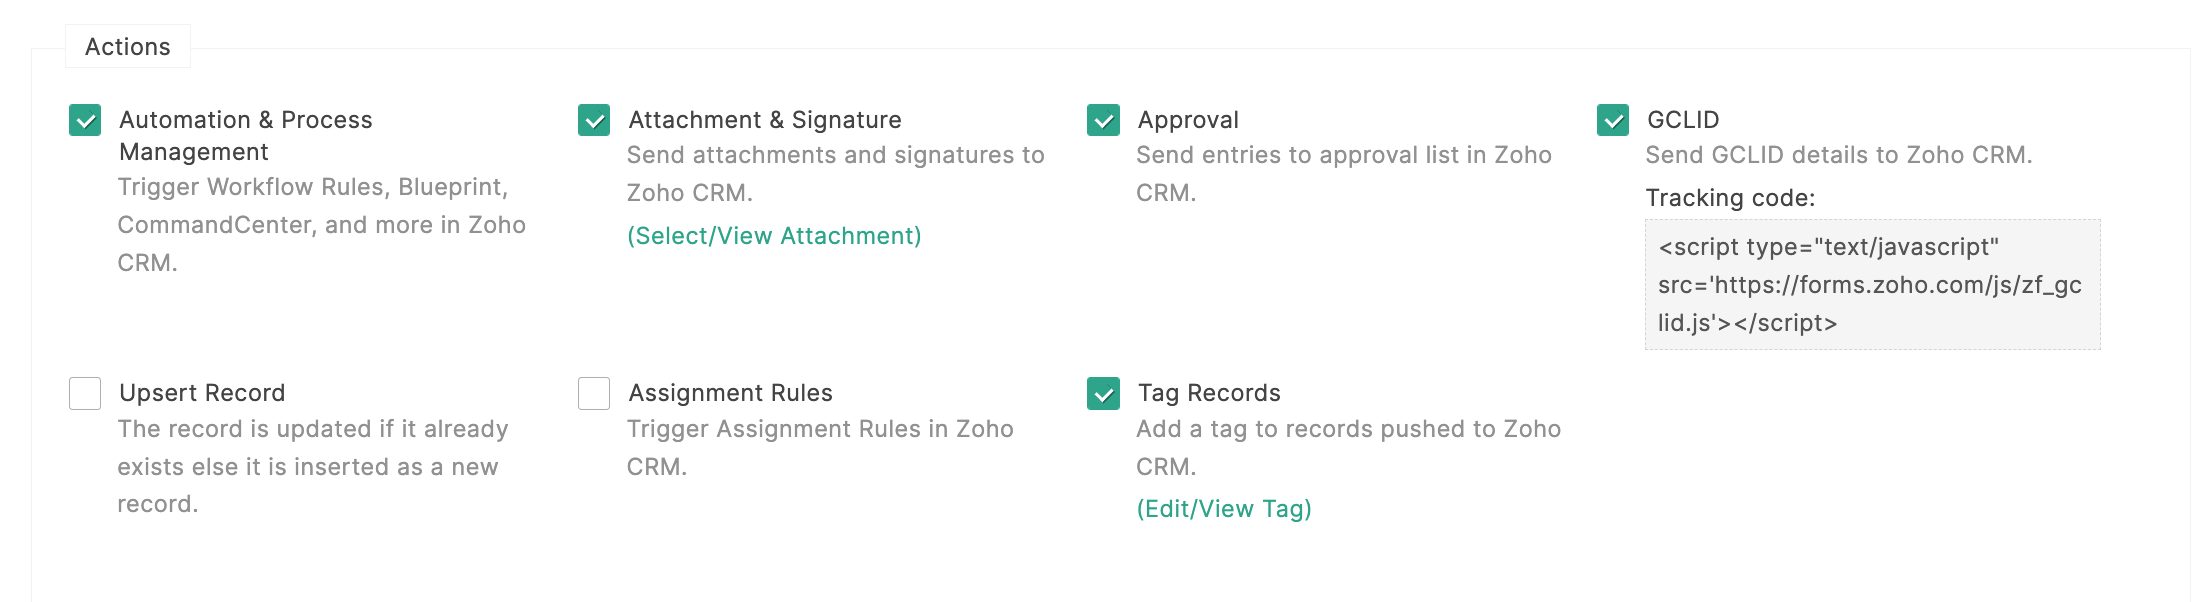Open the Select/View Attachment link

(x=774, y=236)
